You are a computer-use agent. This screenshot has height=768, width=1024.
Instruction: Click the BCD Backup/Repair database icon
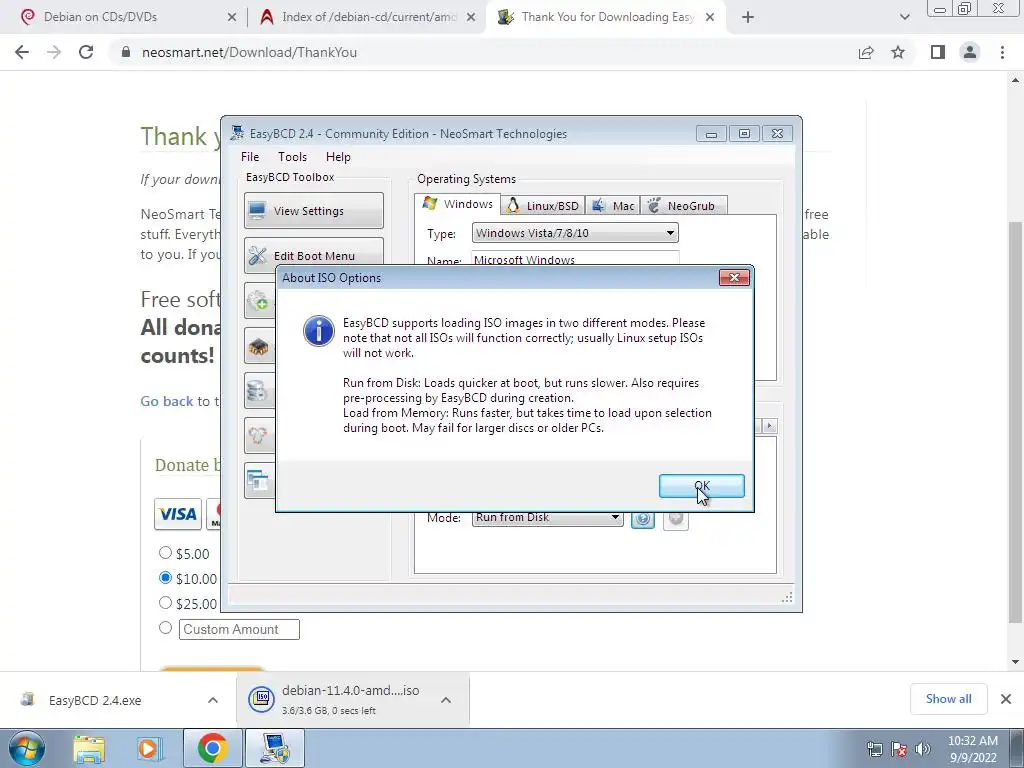click(259, 391)
